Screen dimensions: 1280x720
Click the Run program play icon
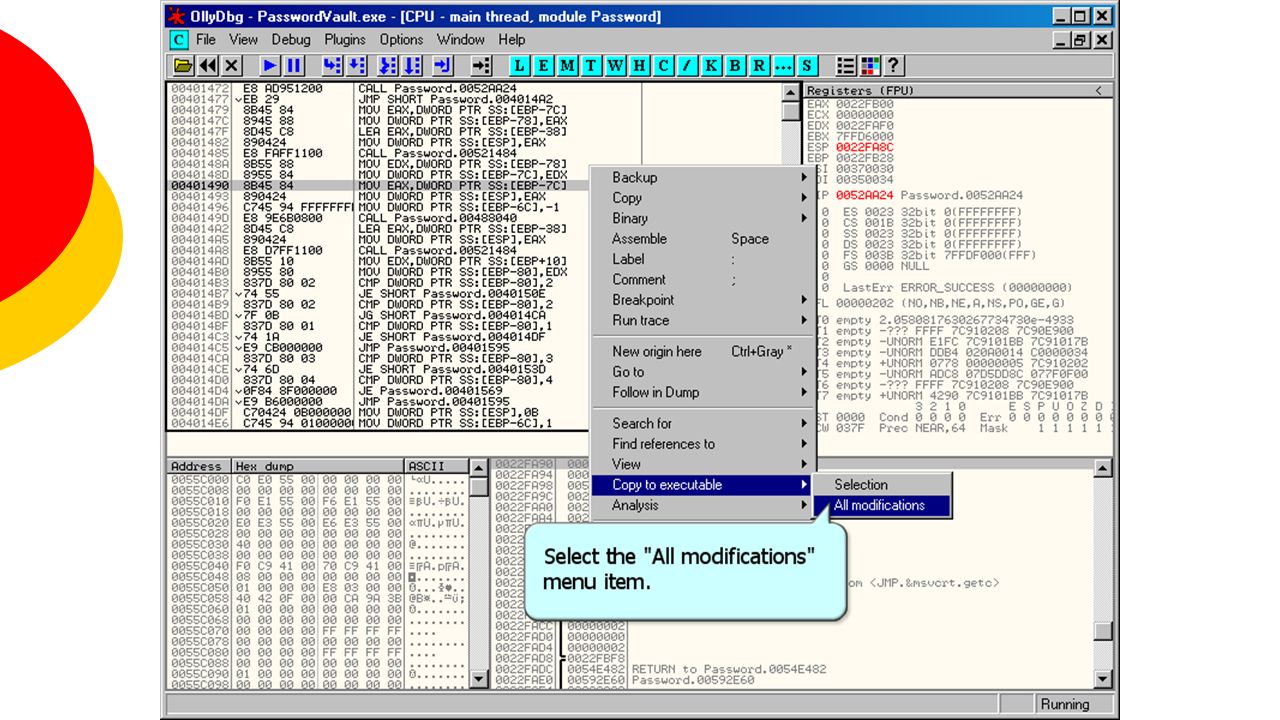pyautogui.click(x=270, y=66)
